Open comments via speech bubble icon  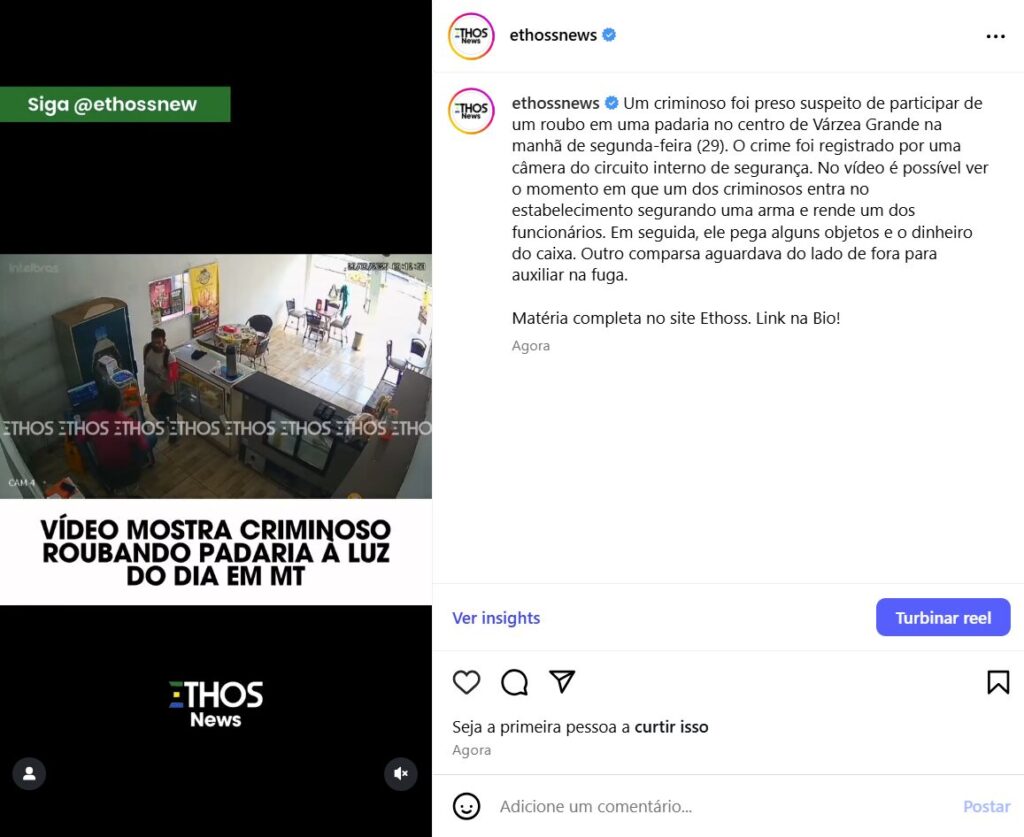click(x=515, y=682)
